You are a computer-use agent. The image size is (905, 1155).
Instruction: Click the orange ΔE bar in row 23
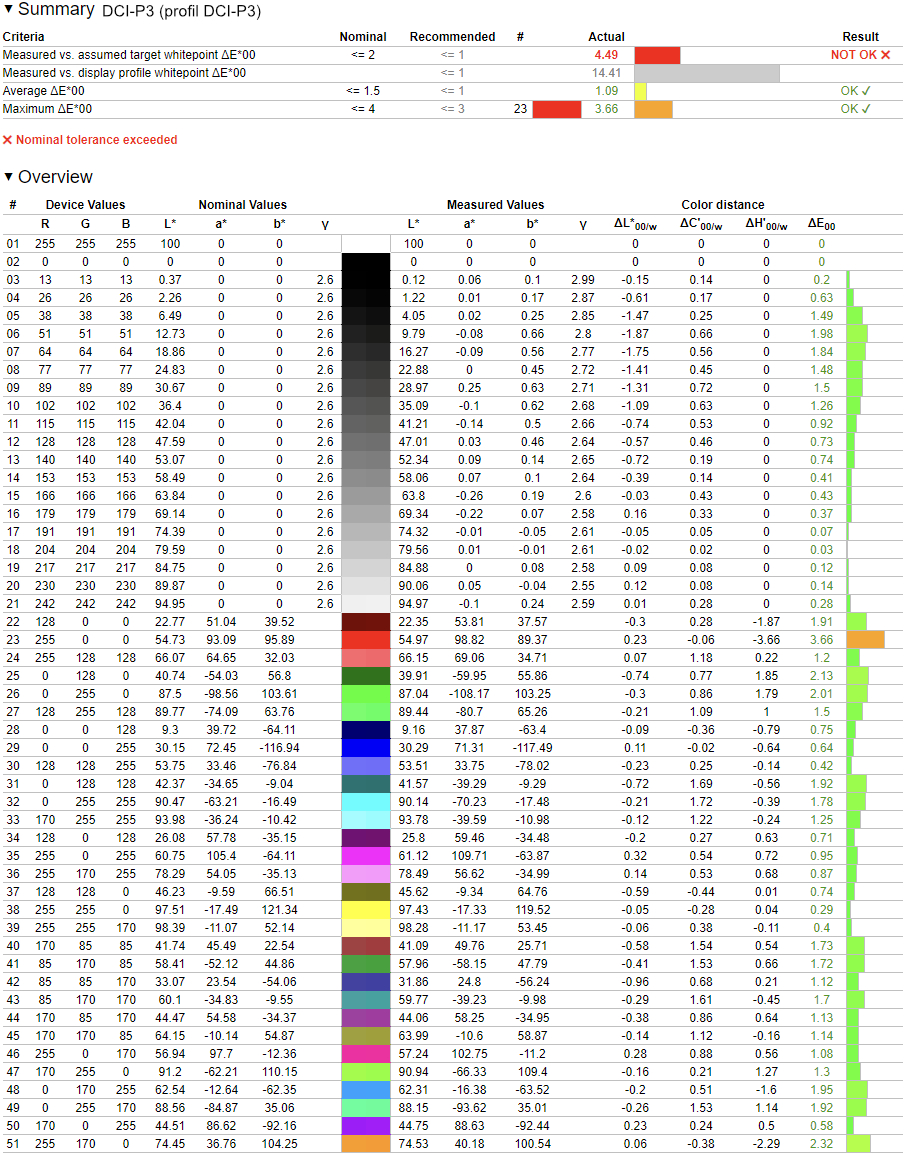[865, 640]
